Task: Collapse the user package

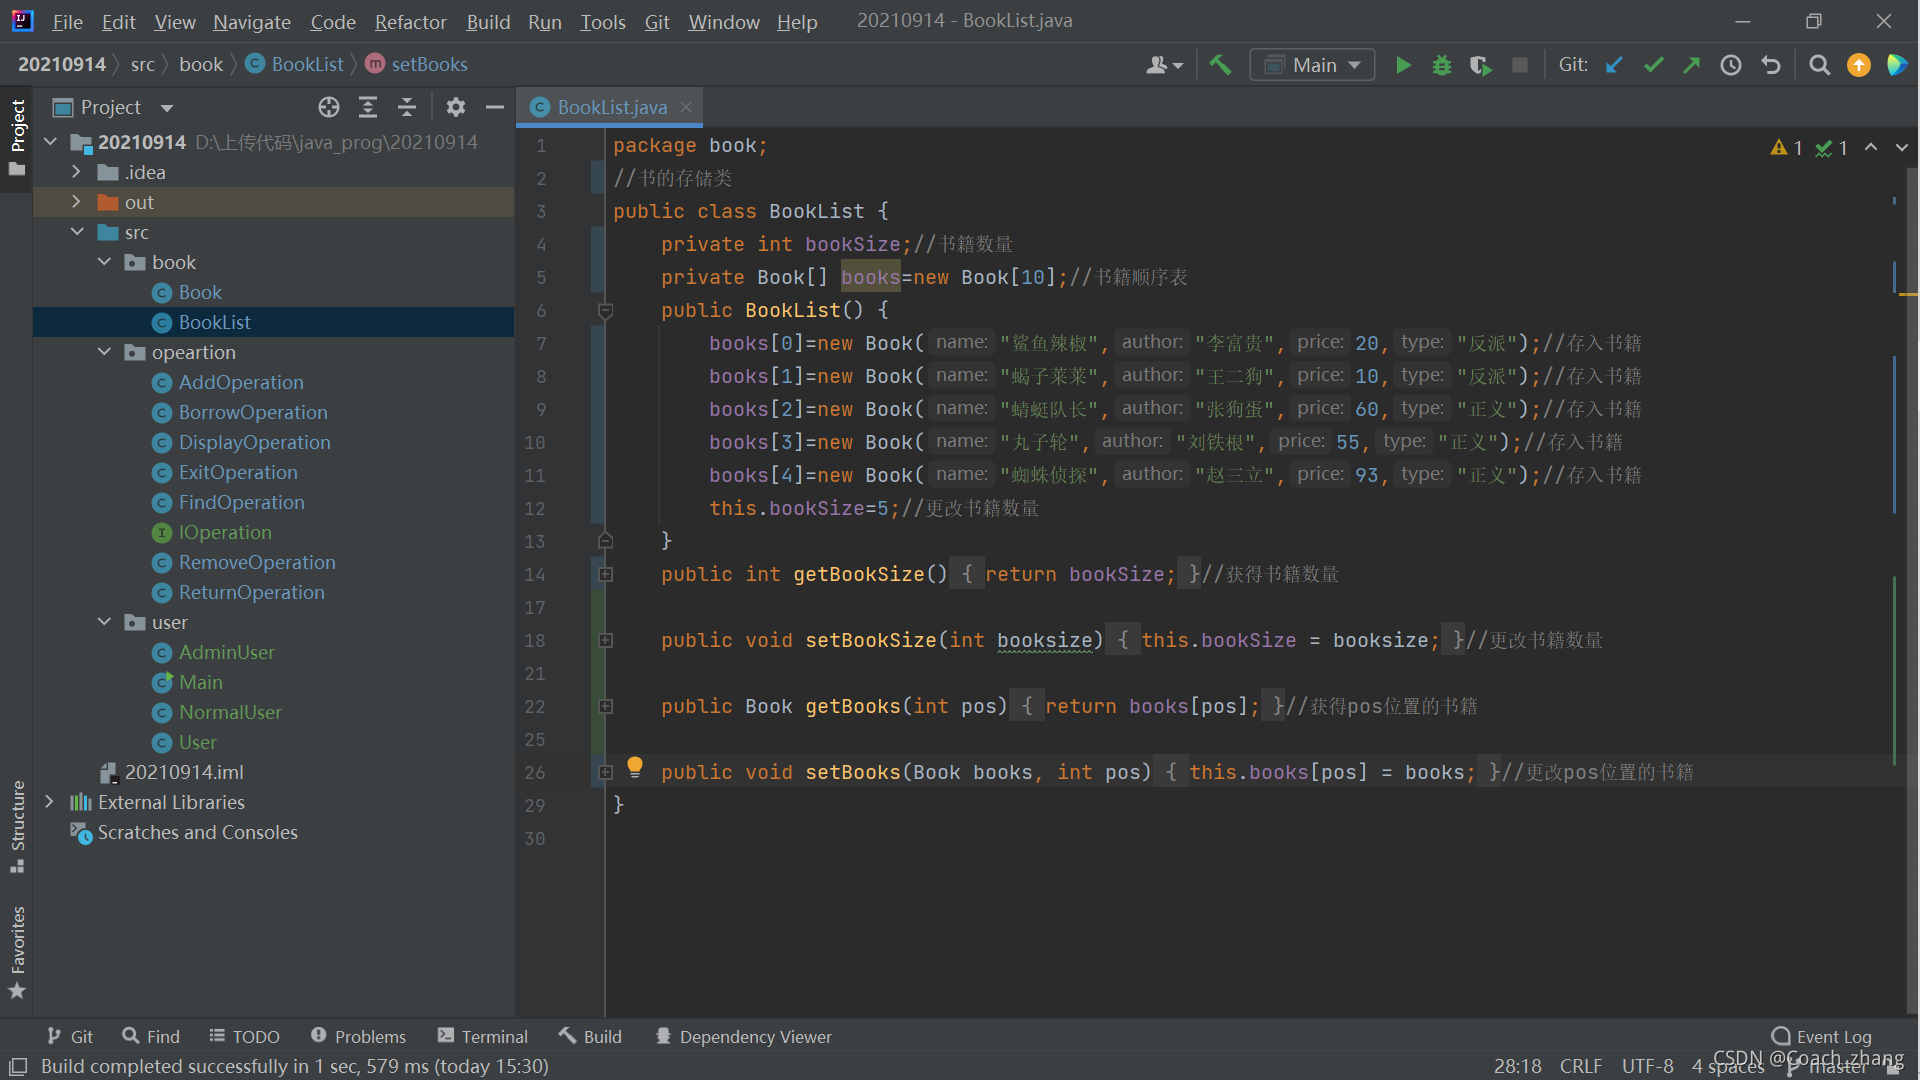Action: 104,622
